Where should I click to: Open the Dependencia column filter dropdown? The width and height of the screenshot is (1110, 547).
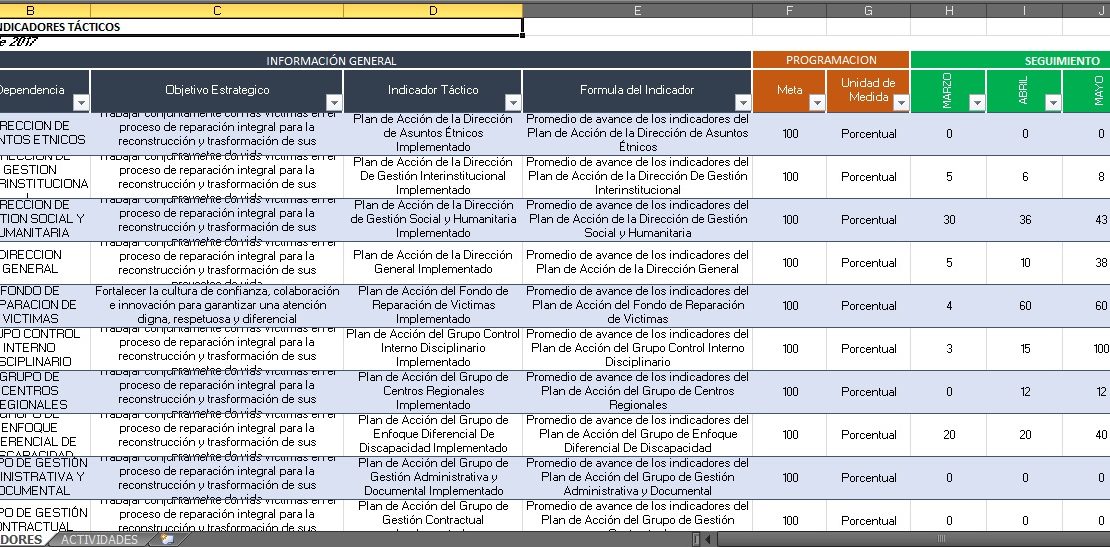[x=81, y=103]
